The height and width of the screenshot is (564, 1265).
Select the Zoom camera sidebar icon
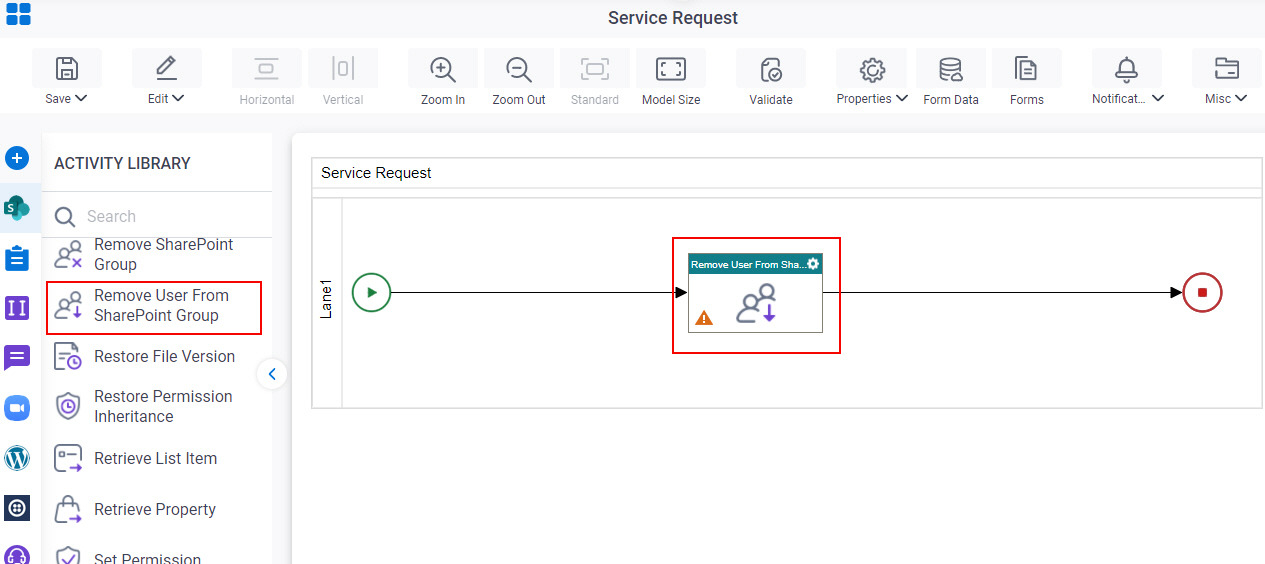pyautogui.click(x=17, y=408)
